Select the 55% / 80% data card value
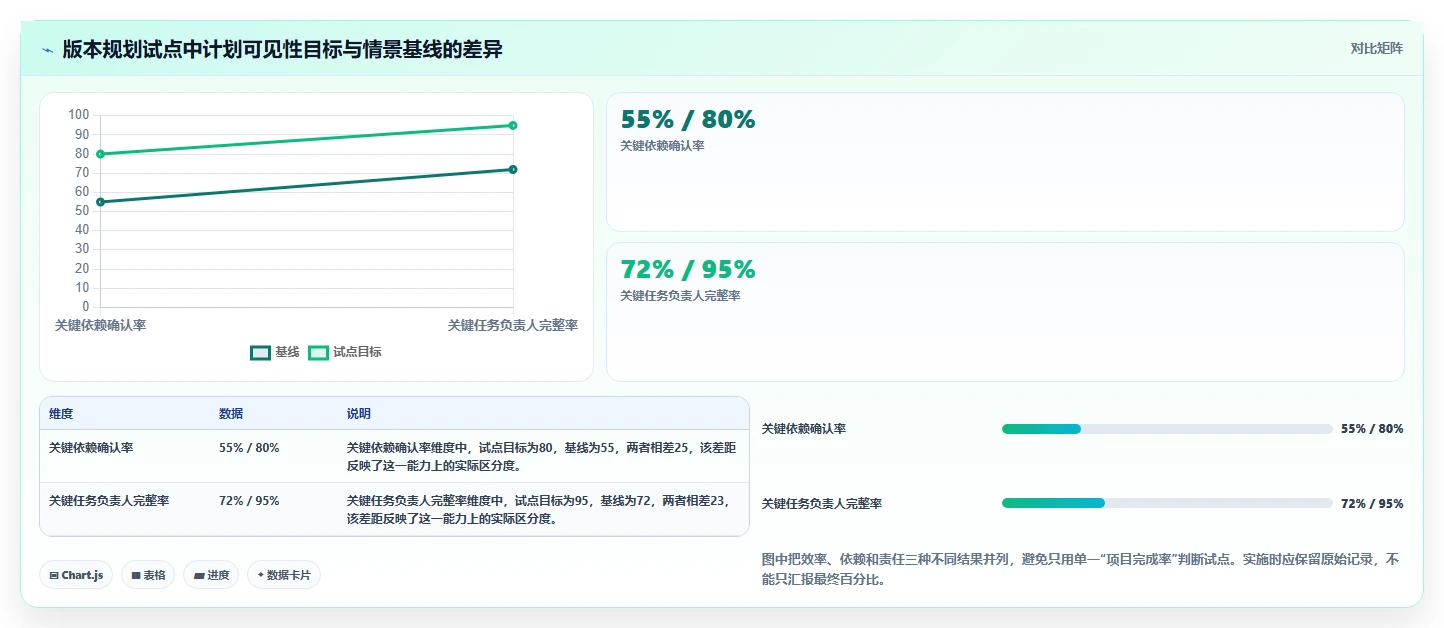Image resolution: width=1444 pixels, height=628 pixels. pyautogui.click(x=688, y=120)
